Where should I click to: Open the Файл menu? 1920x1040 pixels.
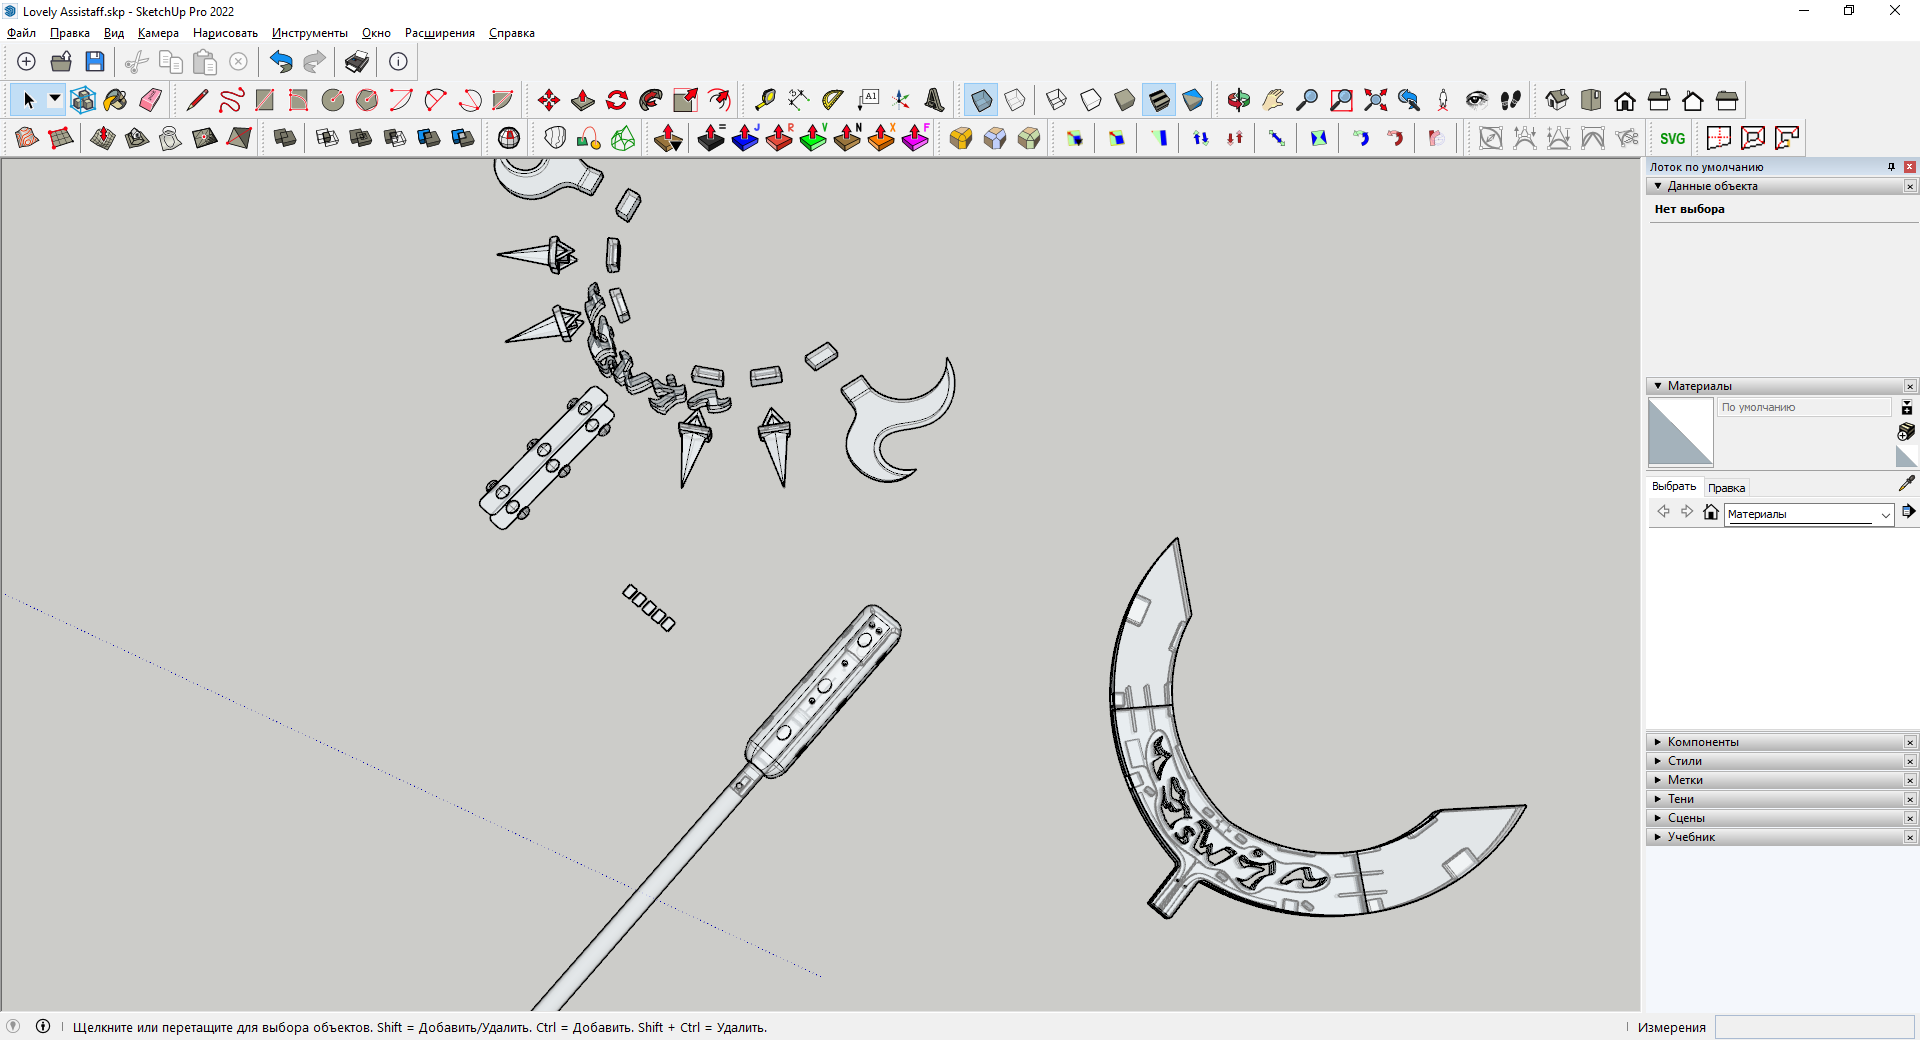[21, 33]
